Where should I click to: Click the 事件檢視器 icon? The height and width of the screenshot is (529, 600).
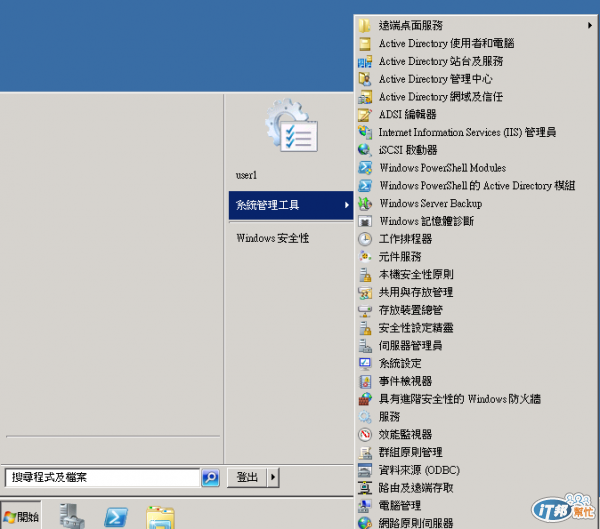(365, 381)
